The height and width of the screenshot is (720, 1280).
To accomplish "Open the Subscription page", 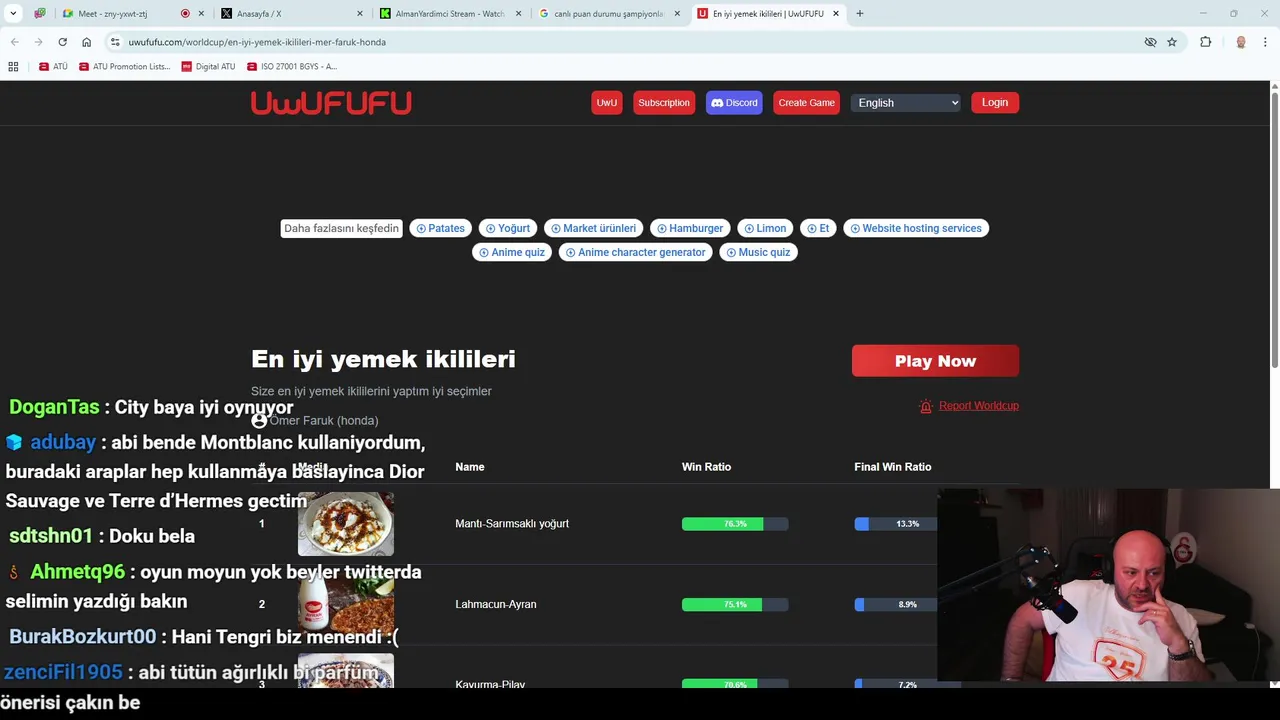I will [x=664, y=102].
